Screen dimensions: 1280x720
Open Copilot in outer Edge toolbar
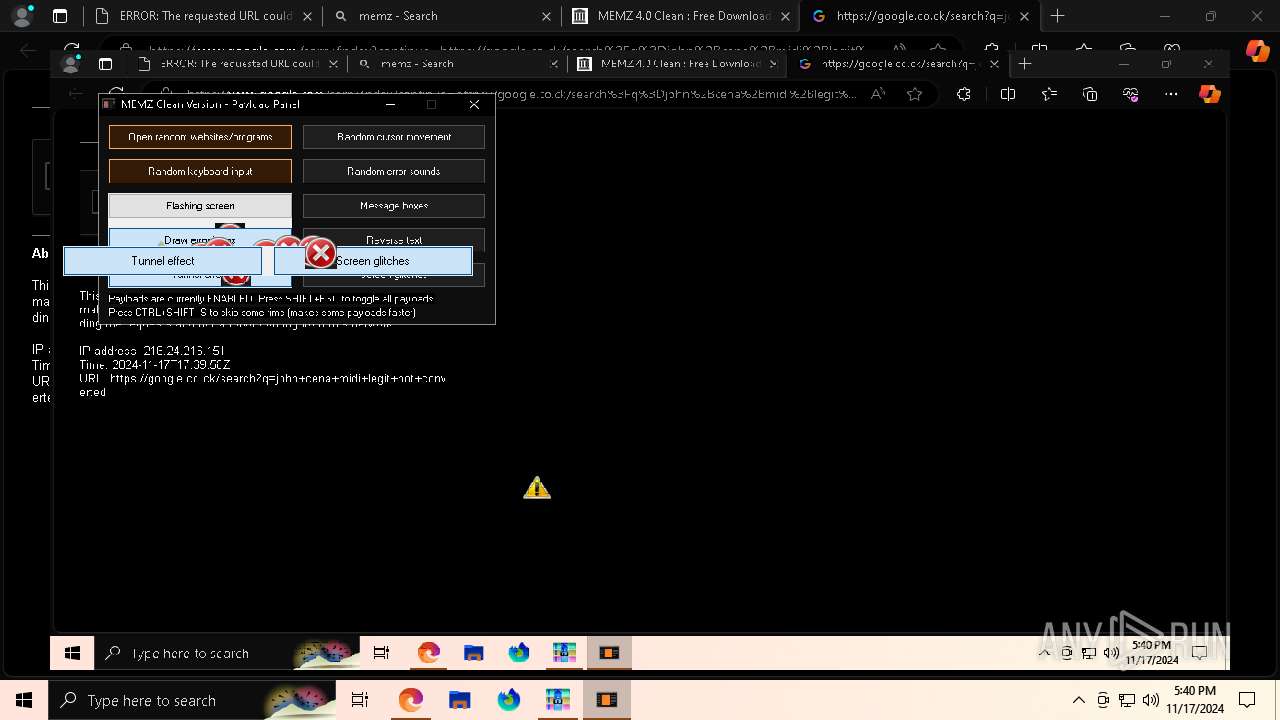1257,50
